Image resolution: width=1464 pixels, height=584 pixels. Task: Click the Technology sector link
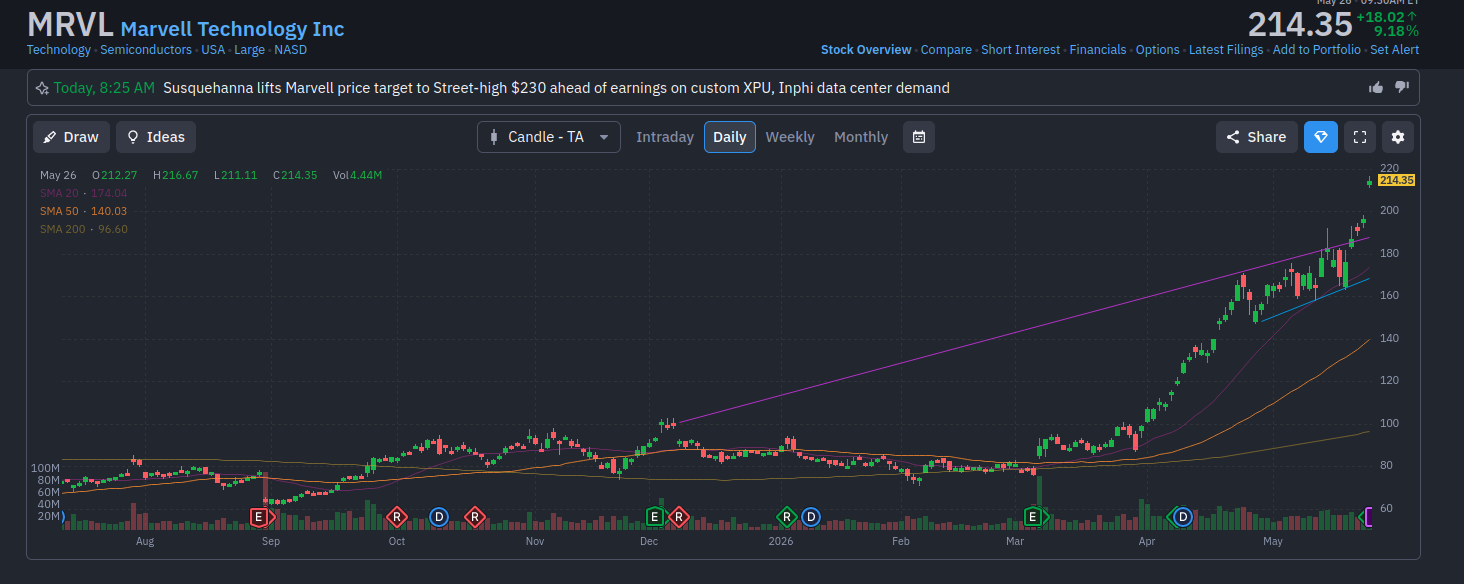coord(58,50)
